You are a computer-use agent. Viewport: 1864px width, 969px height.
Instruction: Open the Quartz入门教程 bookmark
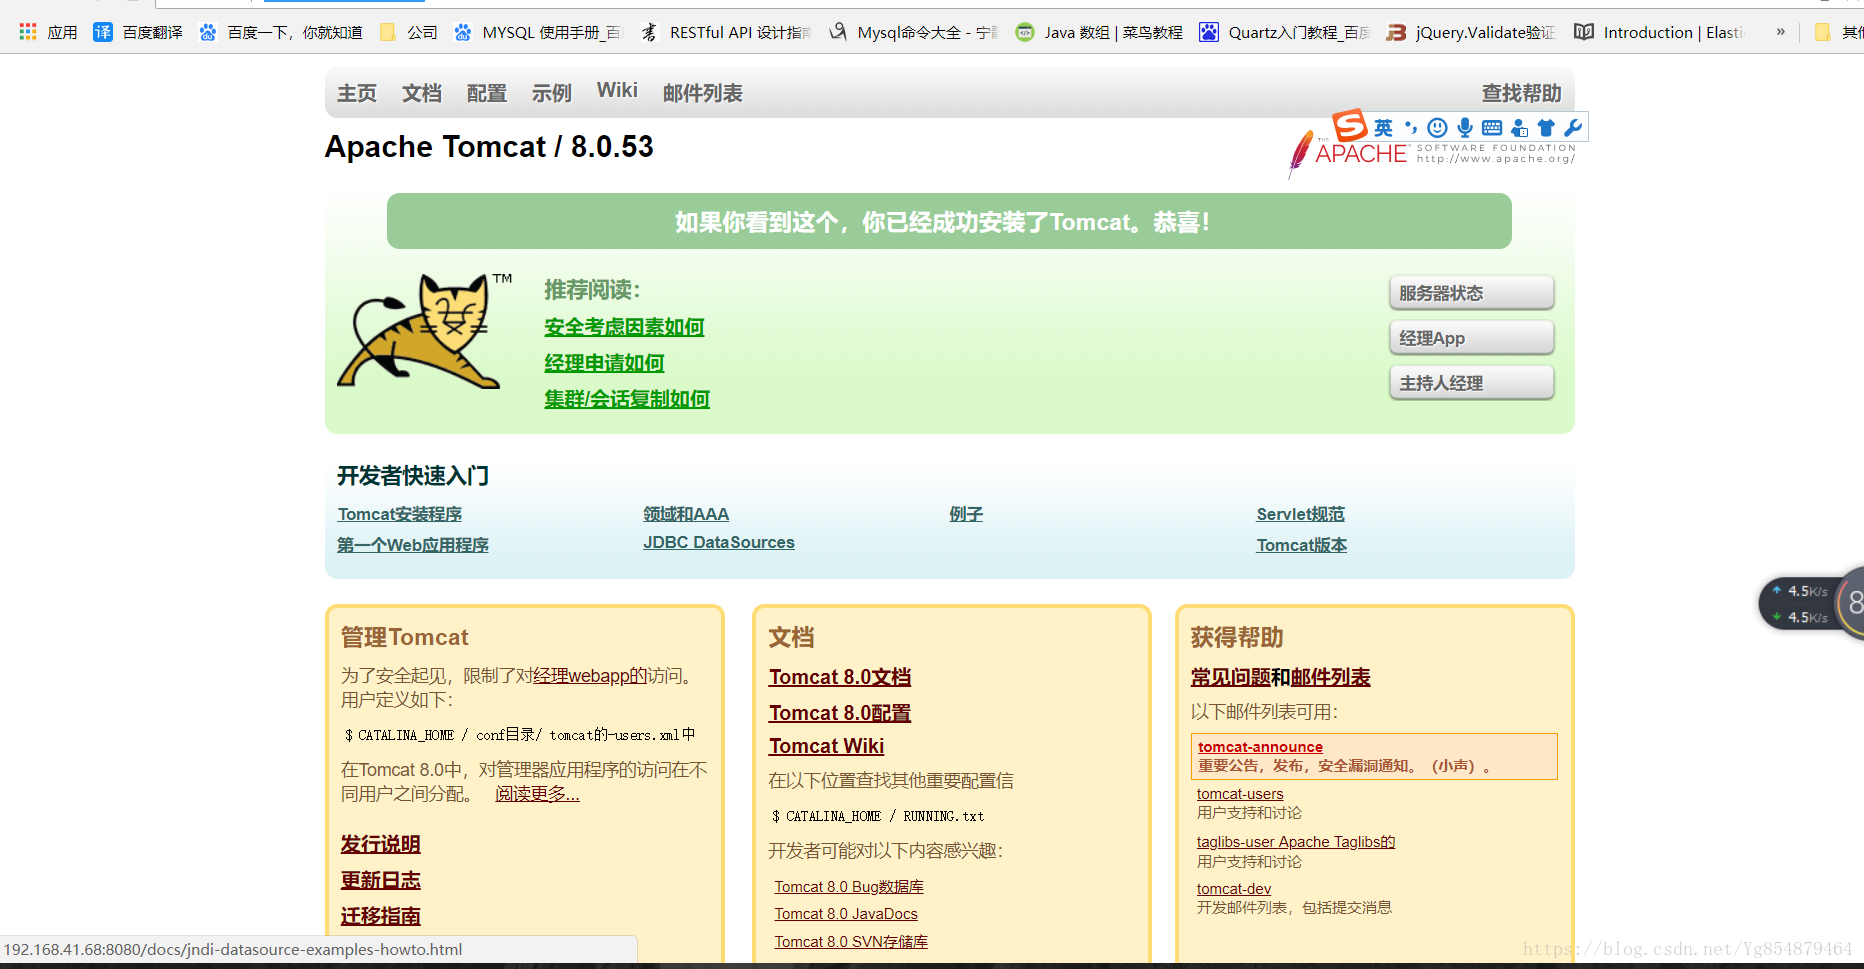(1285, 32)
